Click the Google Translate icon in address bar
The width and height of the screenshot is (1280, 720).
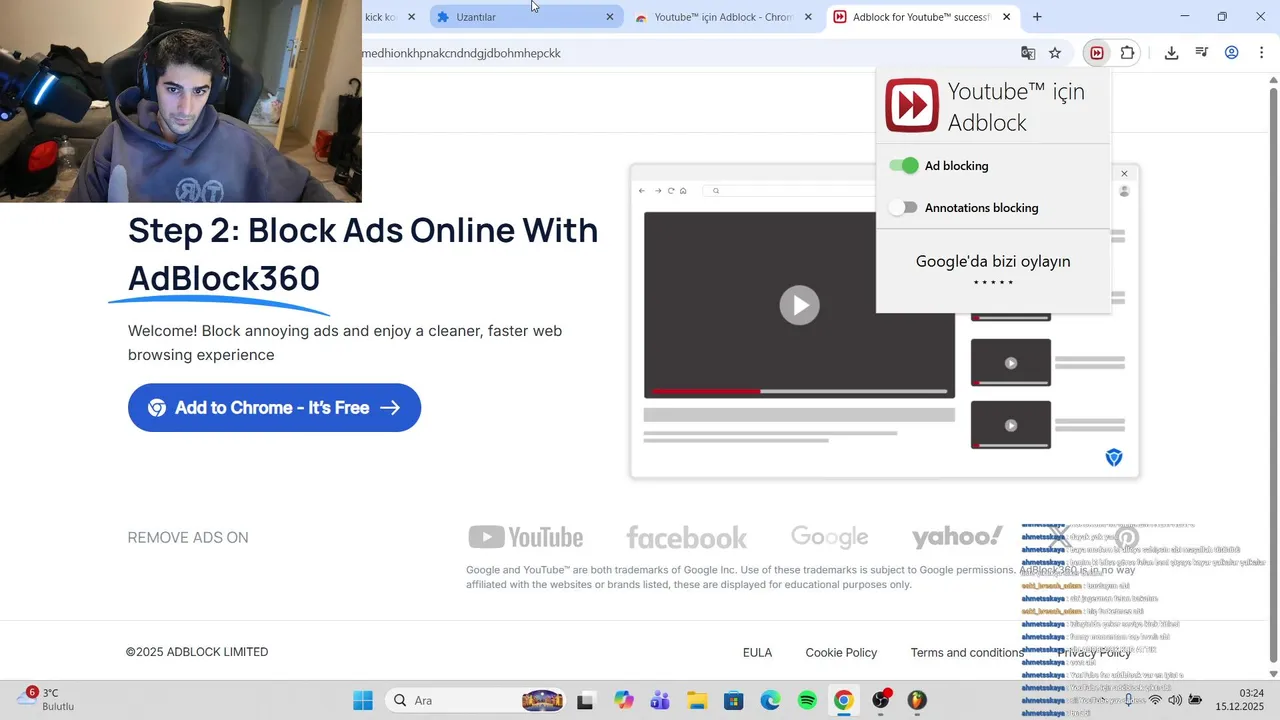(1028, 53)
